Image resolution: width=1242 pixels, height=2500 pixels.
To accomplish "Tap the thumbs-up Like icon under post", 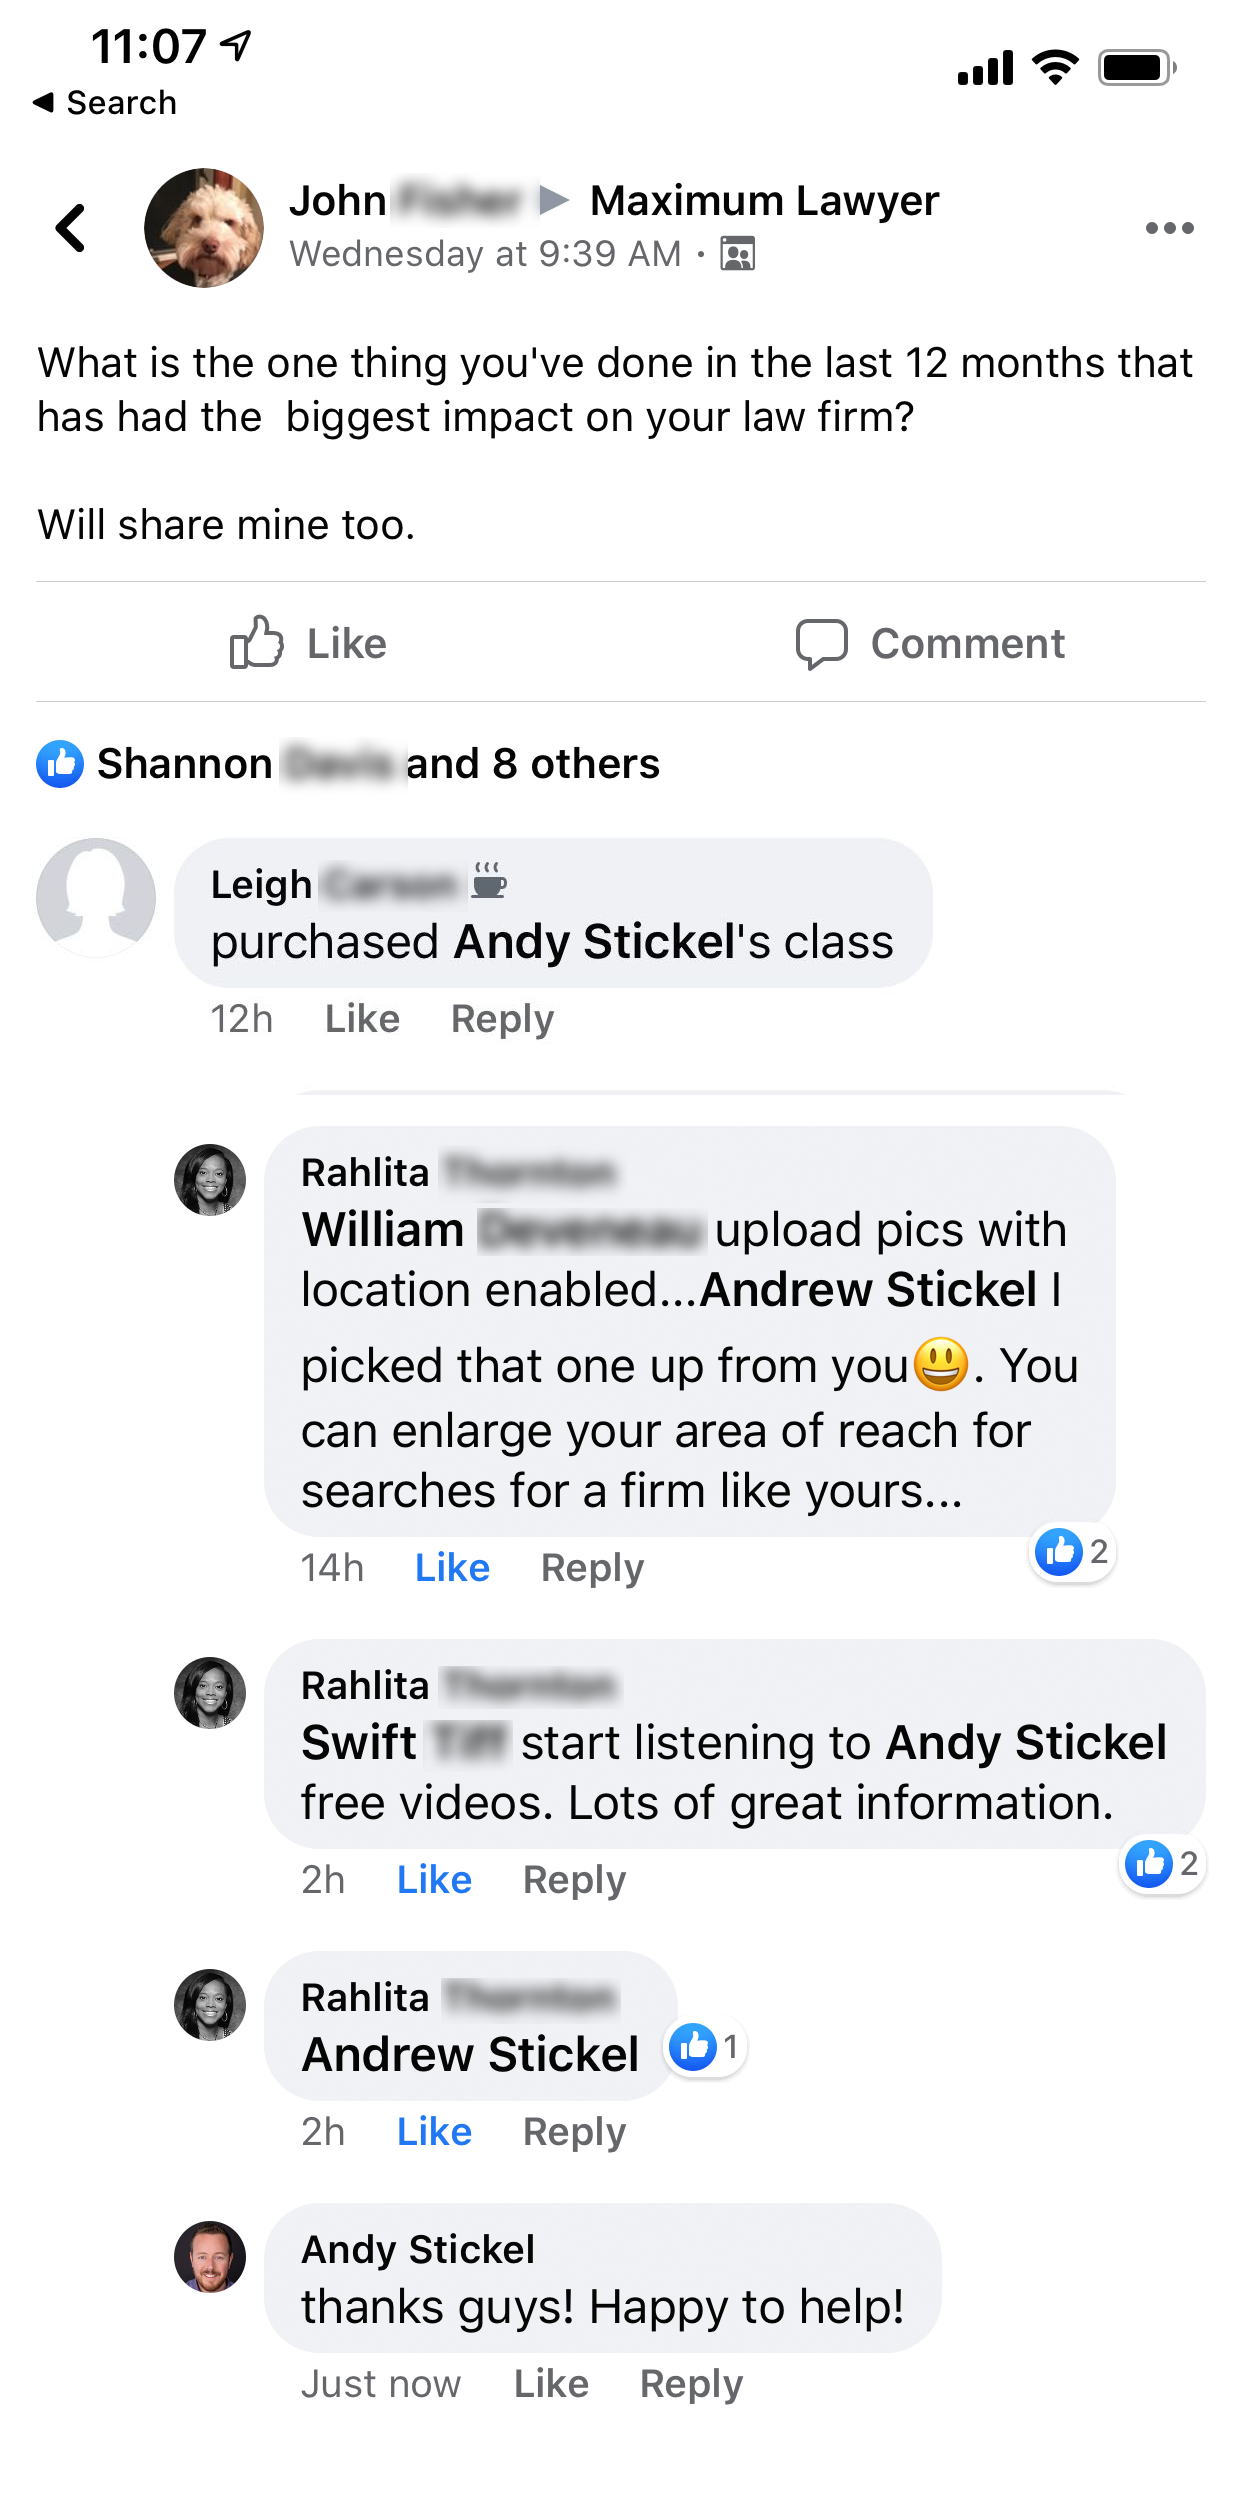I will point(257,642).
